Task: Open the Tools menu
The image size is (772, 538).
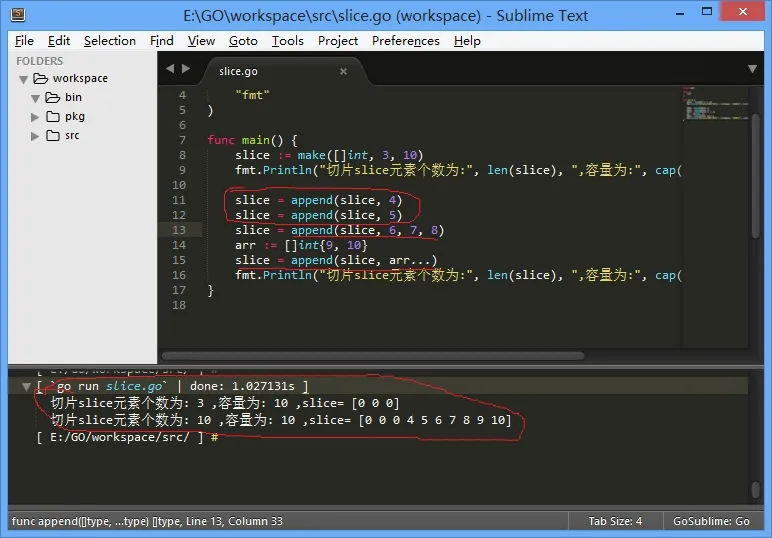Action: (x=288, y=41)
